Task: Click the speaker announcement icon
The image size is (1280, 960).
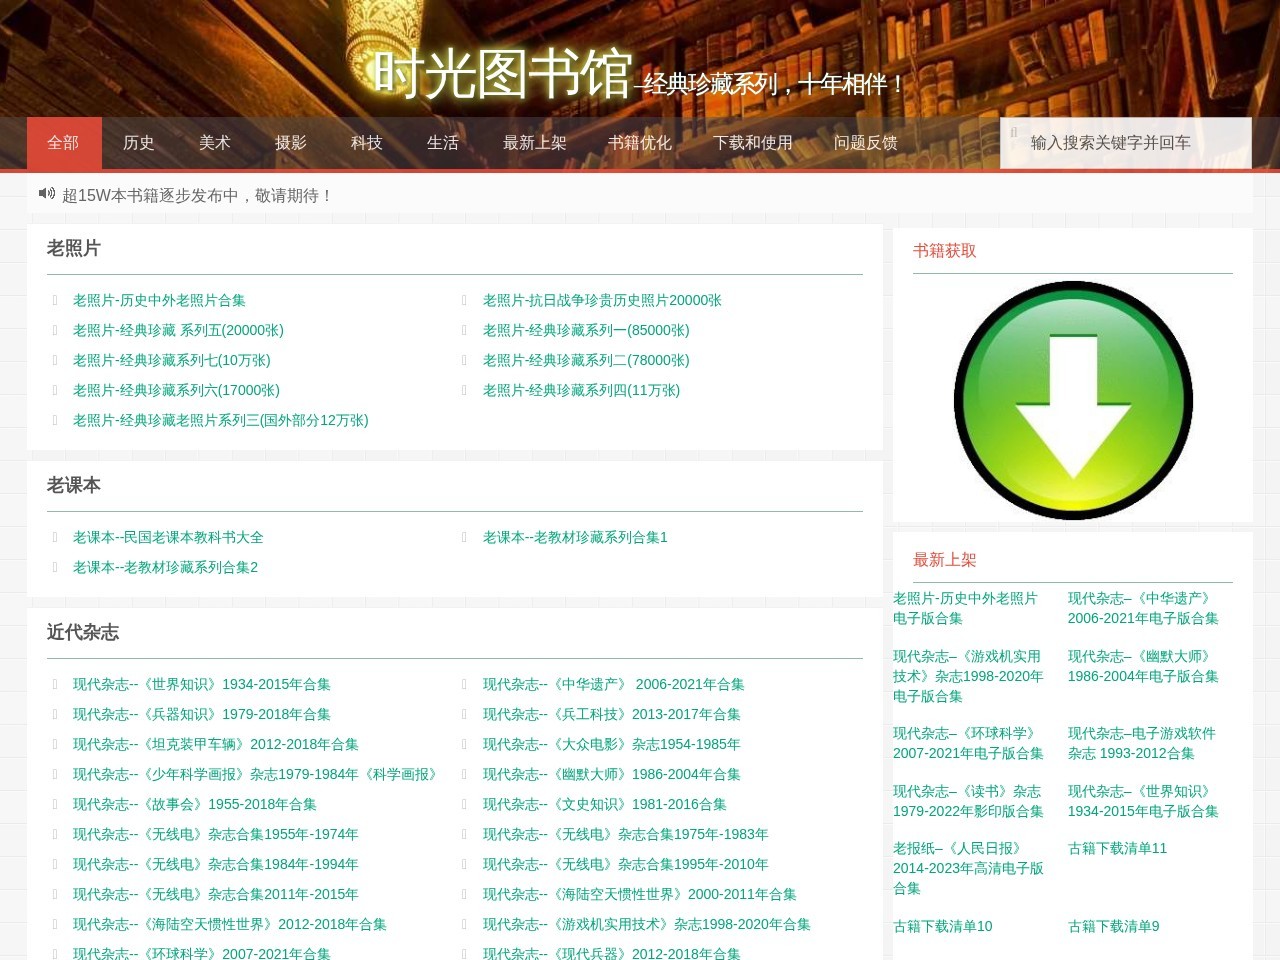Action: tap(46, 193)
